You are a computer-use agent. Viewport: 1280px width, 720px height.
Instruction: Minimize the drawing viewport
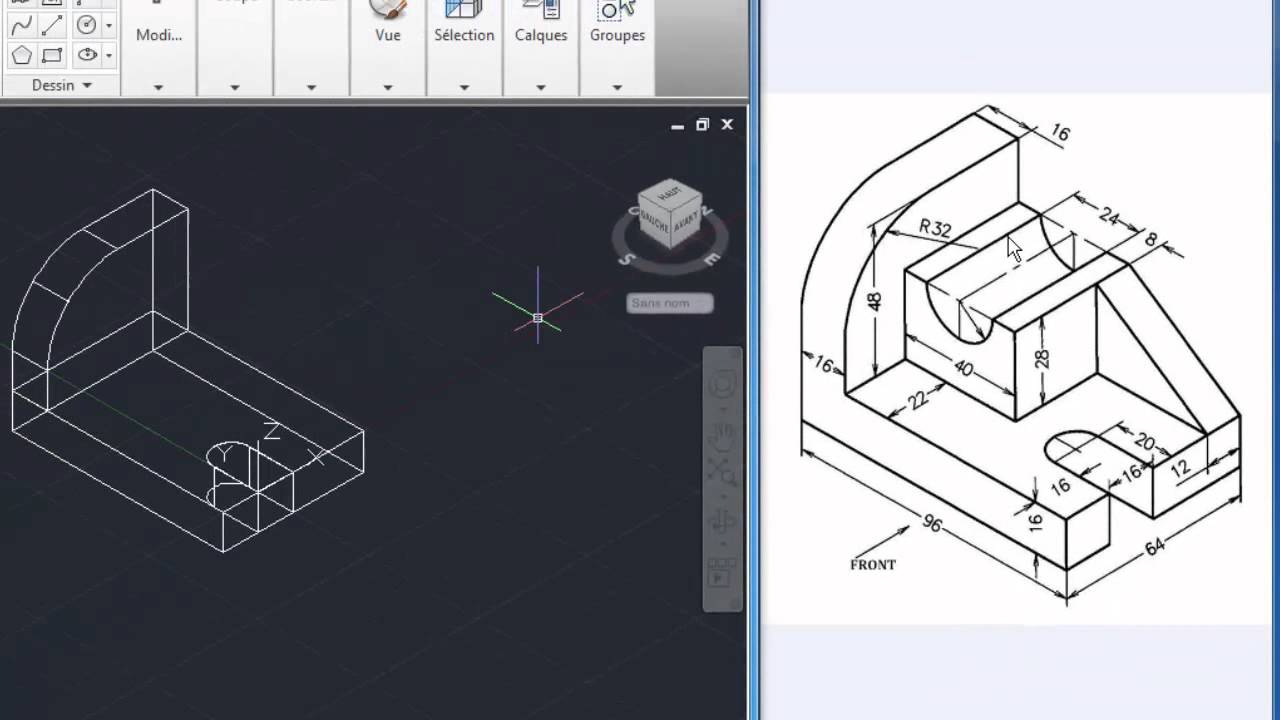coord(677,126)
